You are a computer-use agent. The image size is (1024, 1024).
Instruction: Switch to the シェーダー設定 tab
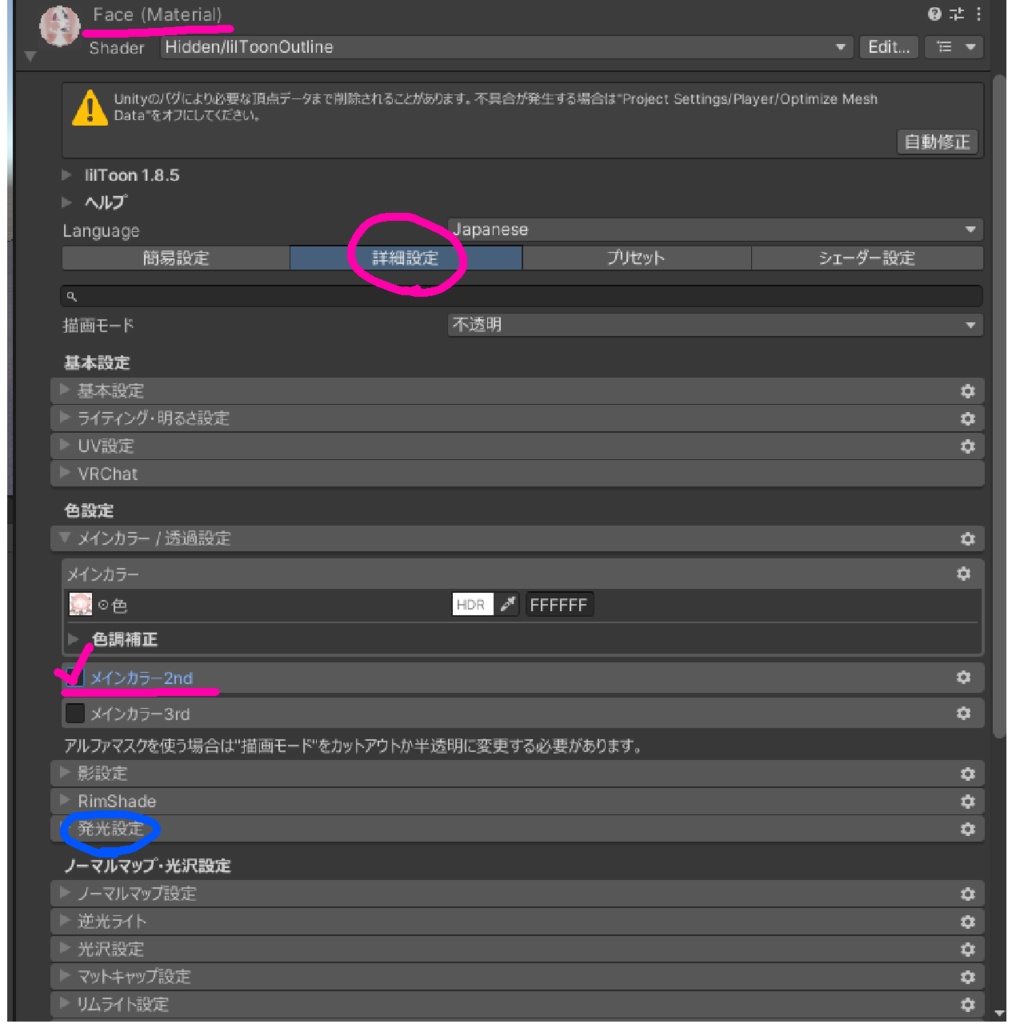point(867,258)
